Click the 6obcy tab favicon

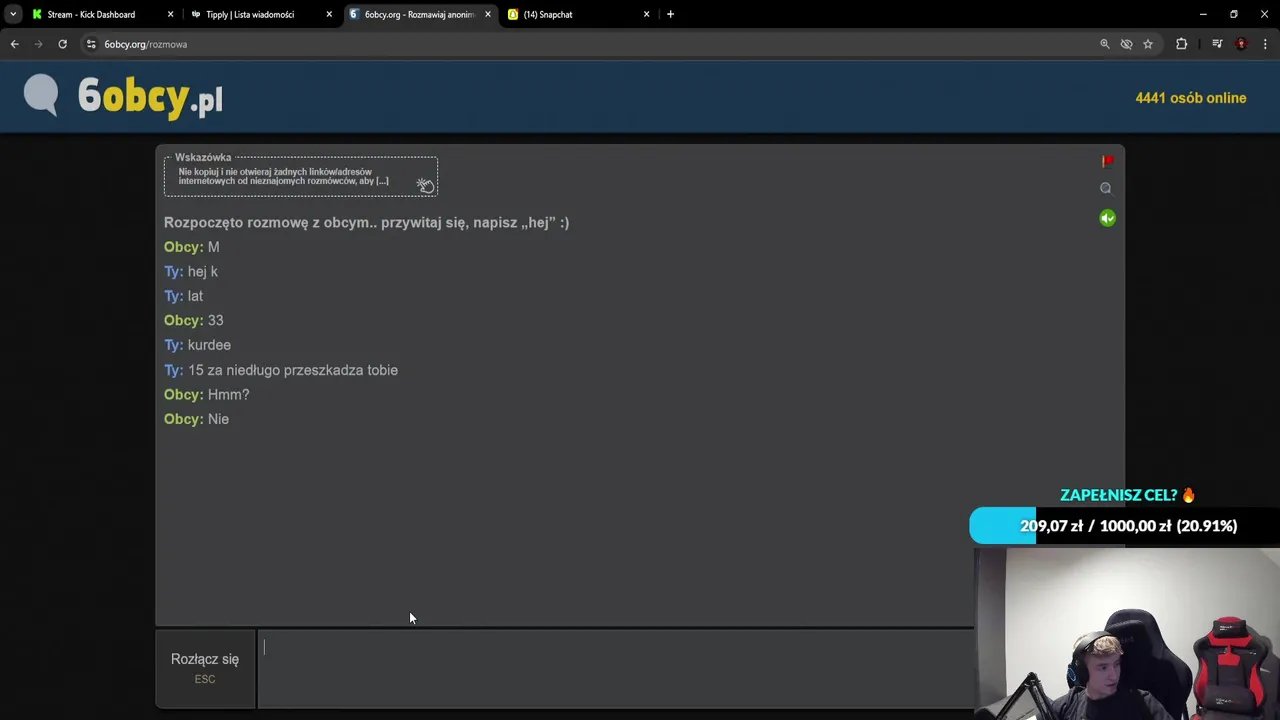354,15
